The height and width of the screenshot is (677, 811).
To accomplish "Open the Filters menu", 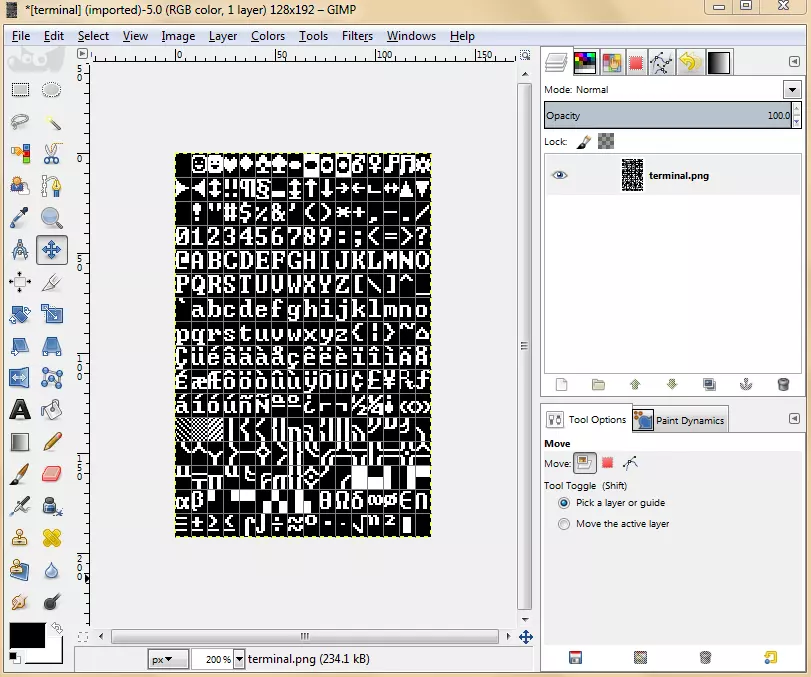I will tap(357, 36).
